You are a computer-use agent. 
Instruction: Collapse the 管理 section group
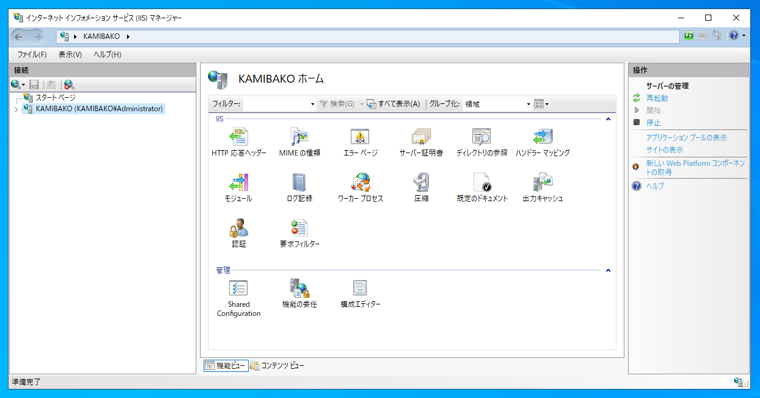point(608,270)
